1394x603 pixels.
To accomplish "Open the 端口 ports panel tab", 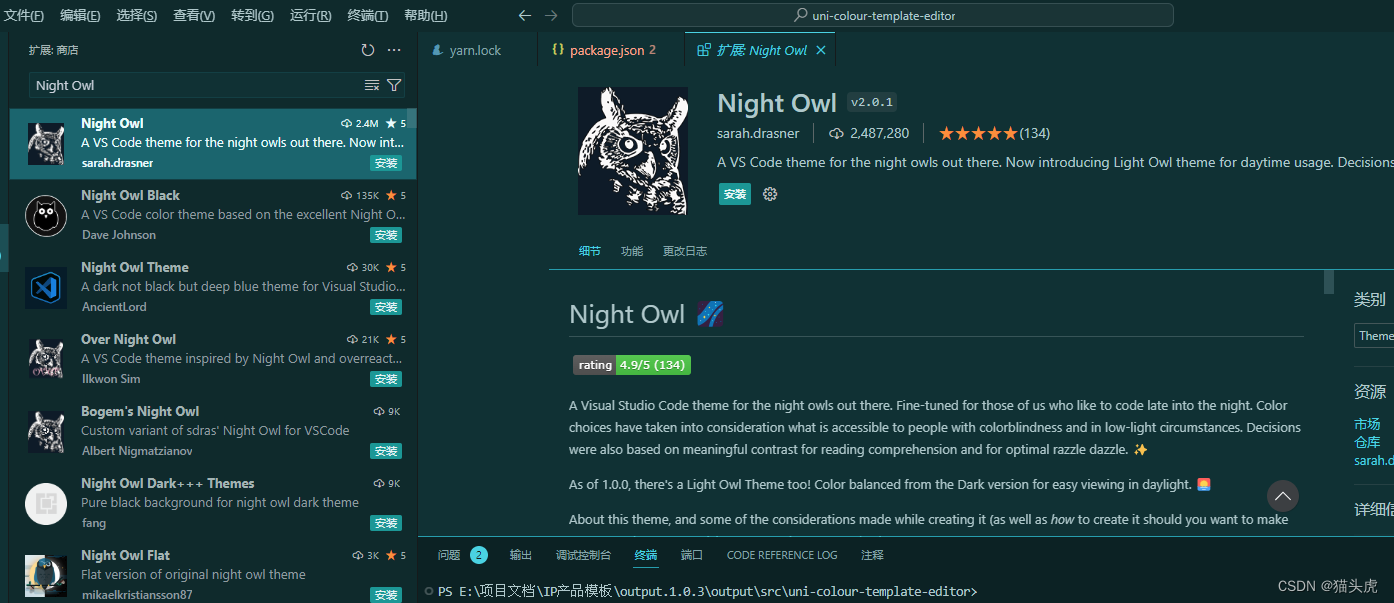I will pyautogui.click(x=692, y=555).
